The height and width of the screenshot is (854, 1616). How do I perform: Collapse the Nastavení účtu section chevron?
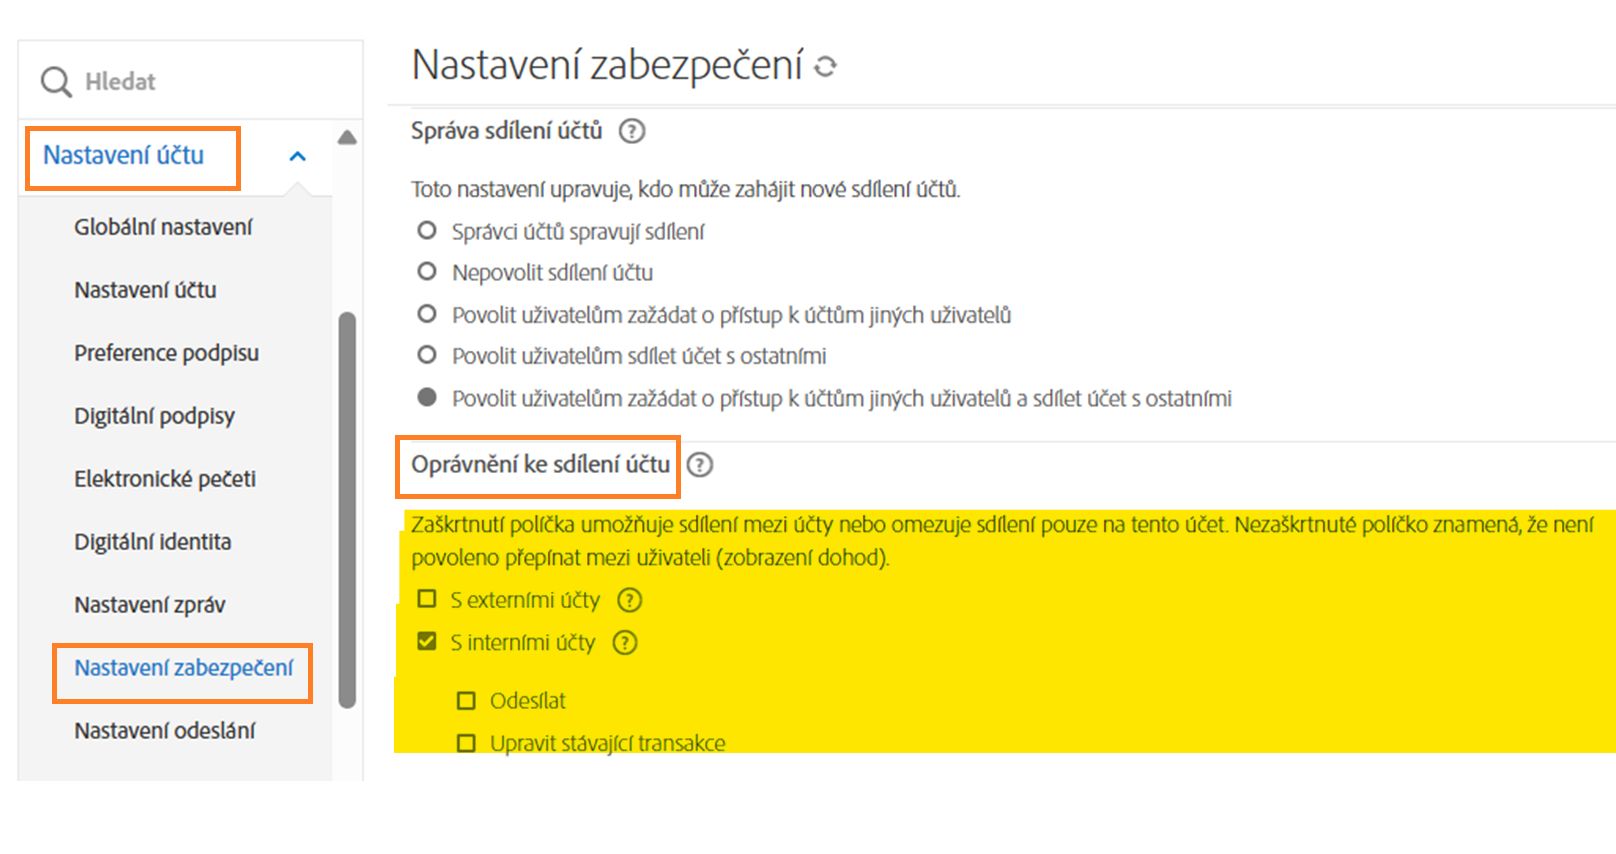point(297,157)
